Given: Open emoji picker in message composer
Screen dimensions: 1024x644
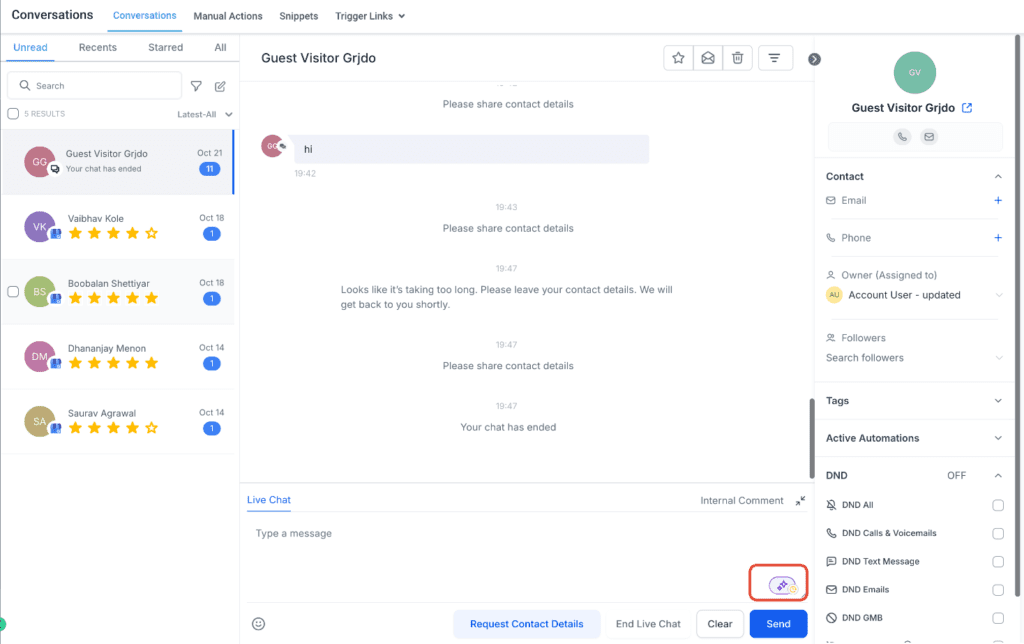Looking at the screenshot, I should click(x=258, y=623).
